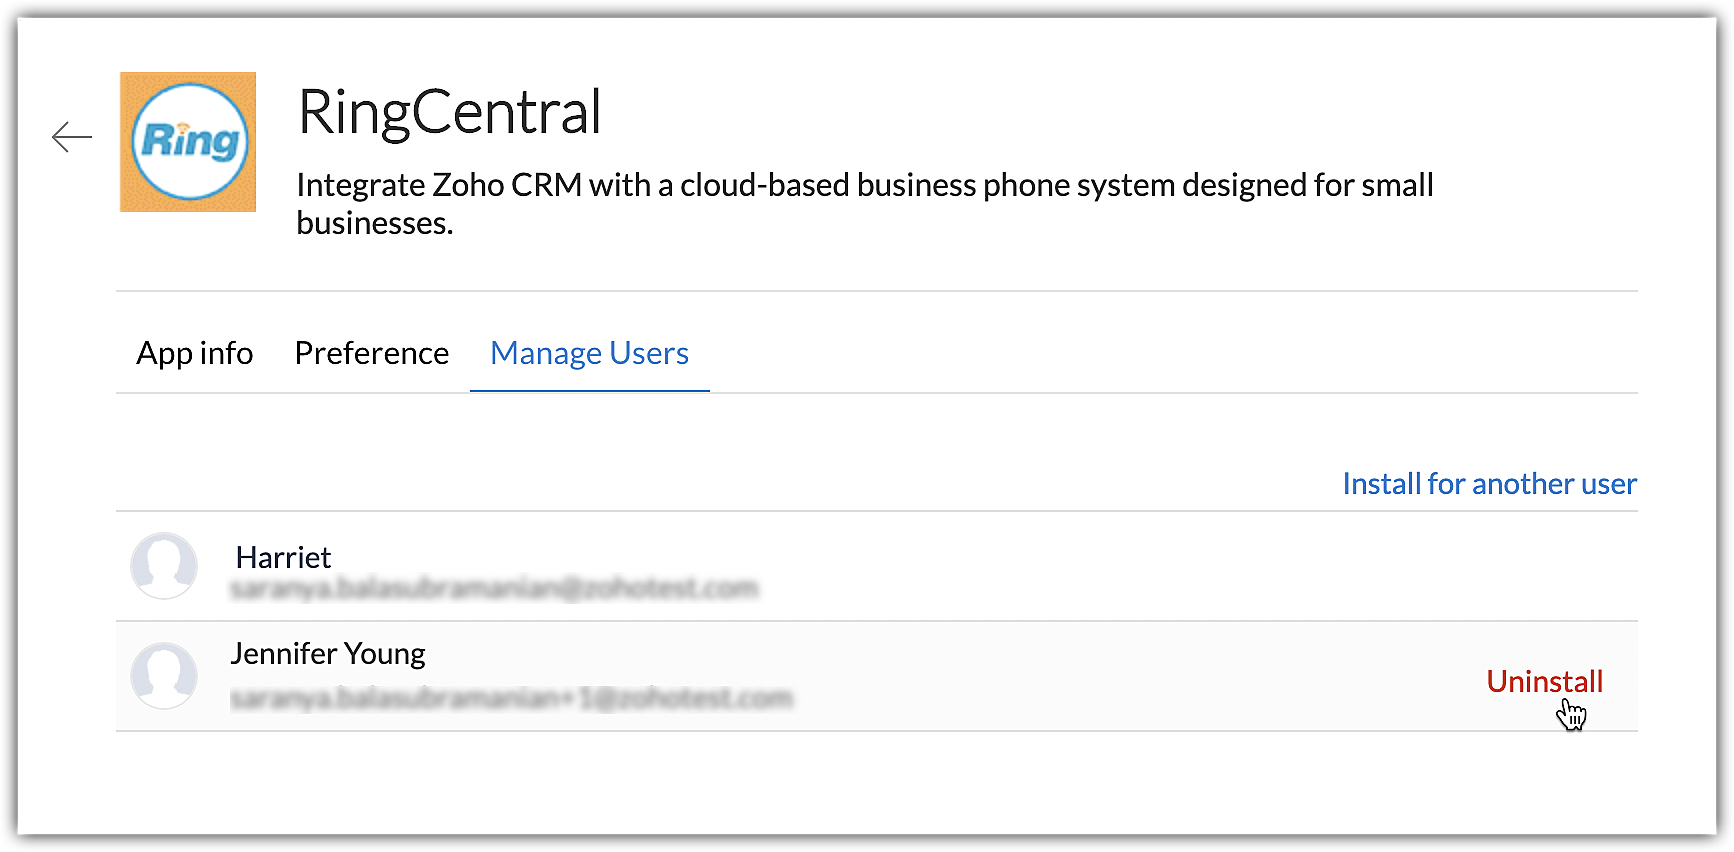Click the Jennifer Young user name

[328, 654]
